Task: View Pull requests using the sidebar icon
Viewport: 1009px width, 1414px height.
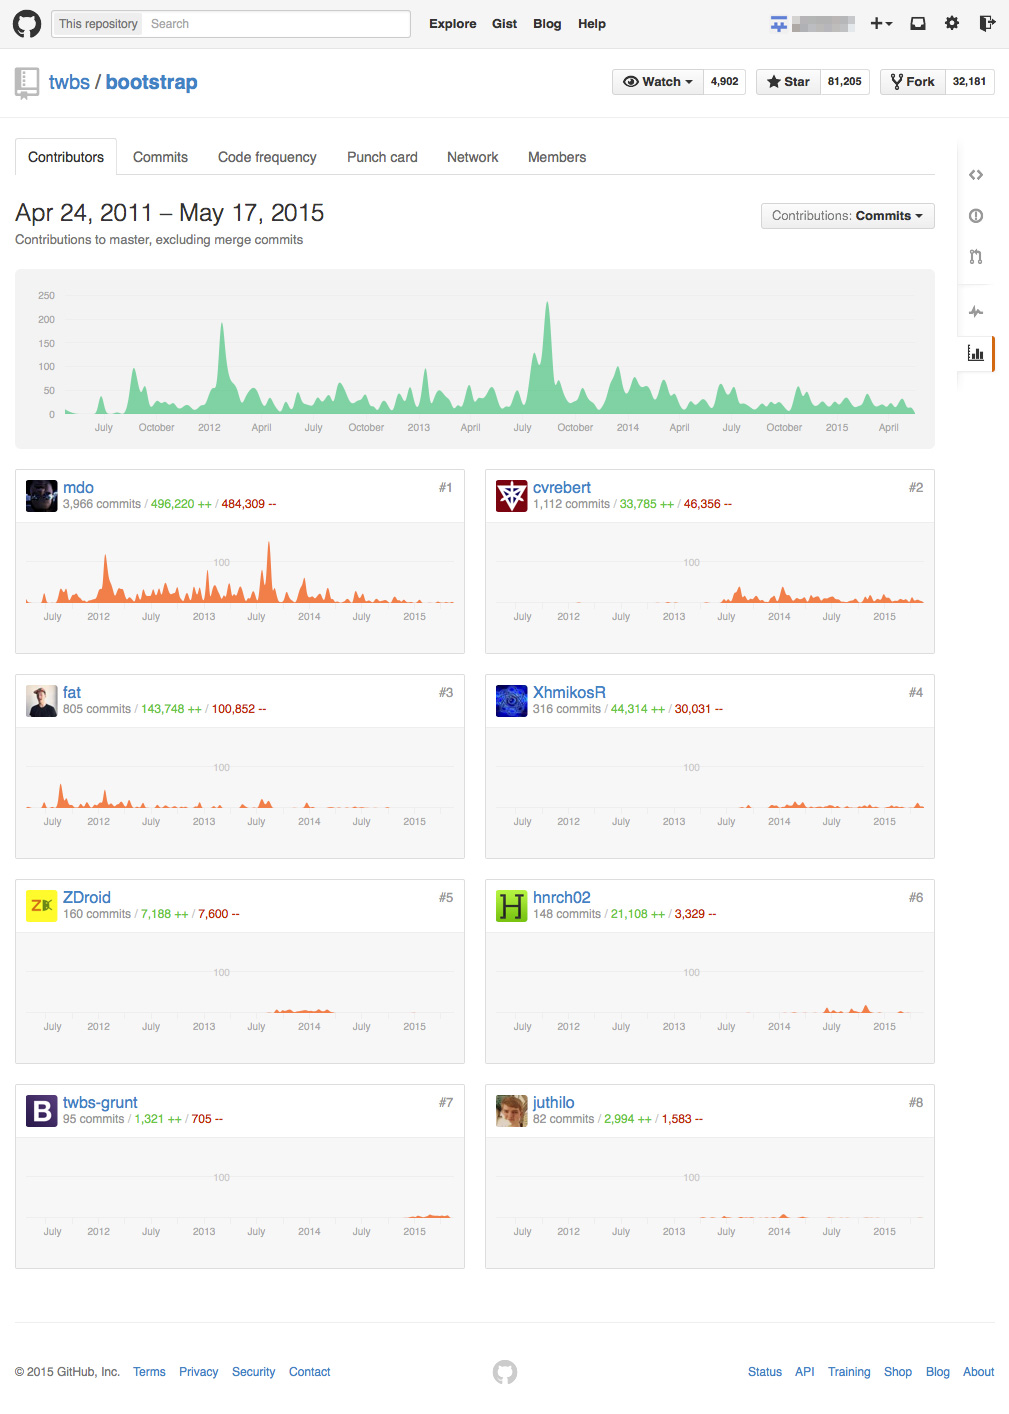Action: [976, 257]
